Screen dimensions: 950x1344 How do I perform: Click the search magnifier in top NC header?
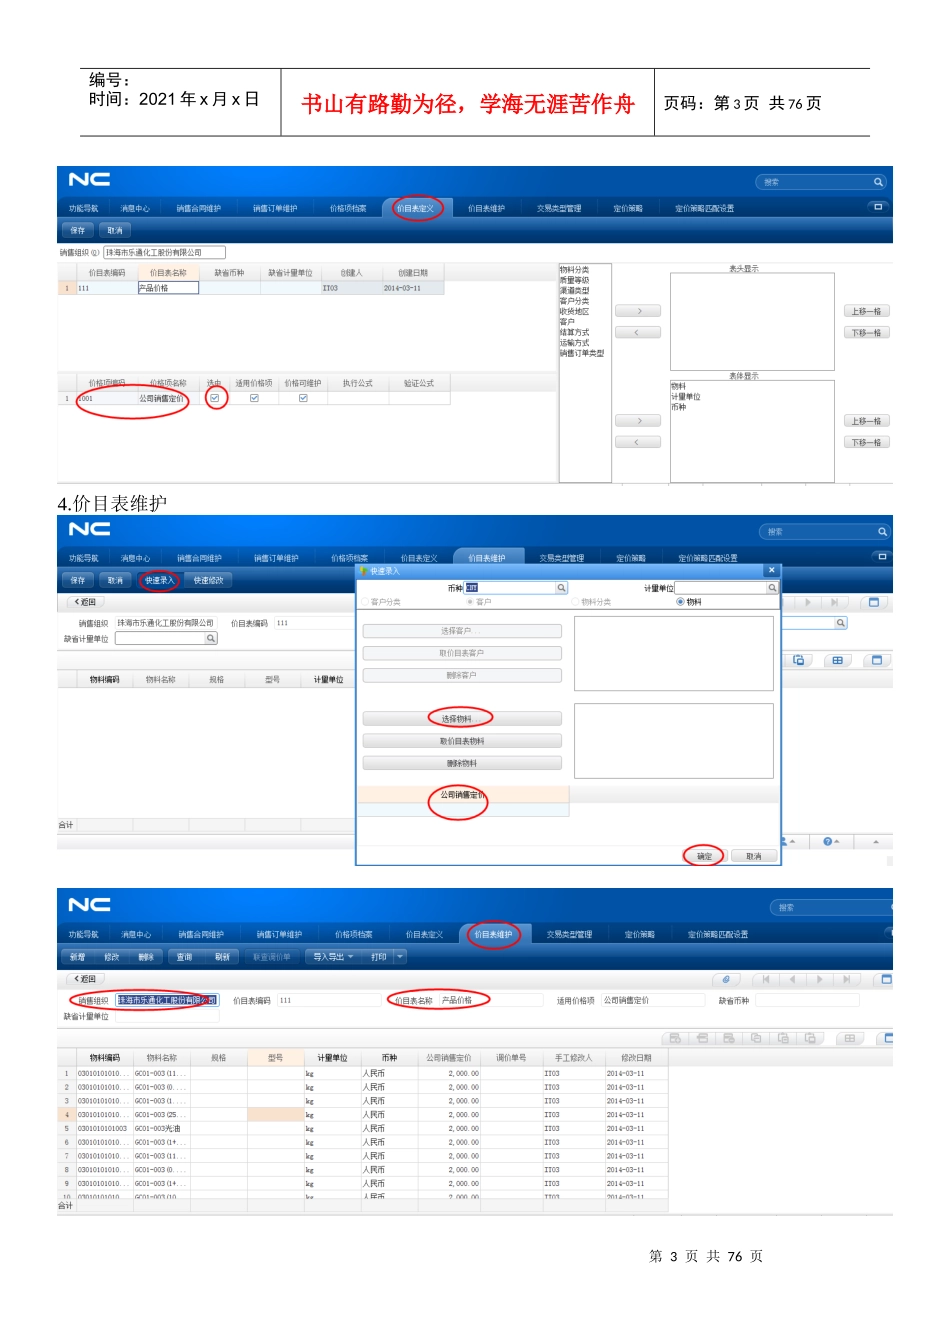878,182
